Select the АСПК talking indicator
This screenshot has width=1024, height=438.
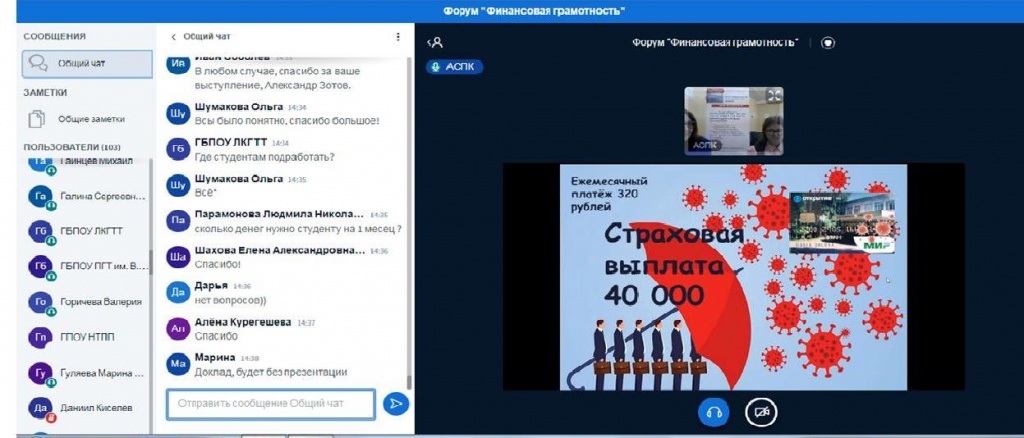pos(455,67)
